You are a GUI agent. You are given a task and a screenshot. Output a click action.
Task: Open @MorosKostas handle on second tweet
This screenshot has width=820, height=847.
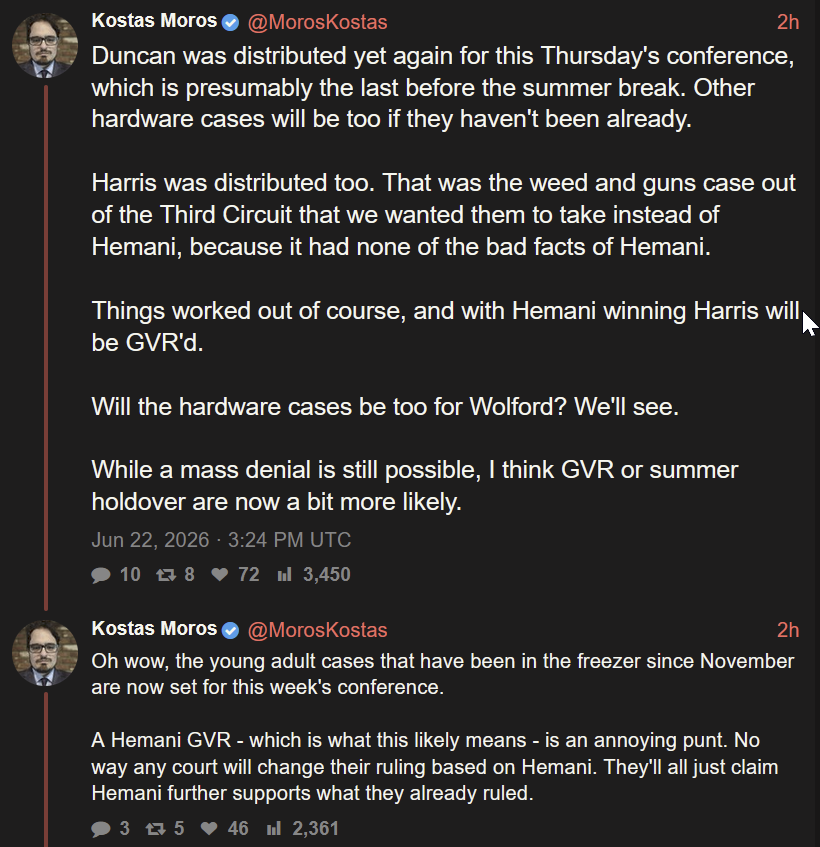(317, 630)
